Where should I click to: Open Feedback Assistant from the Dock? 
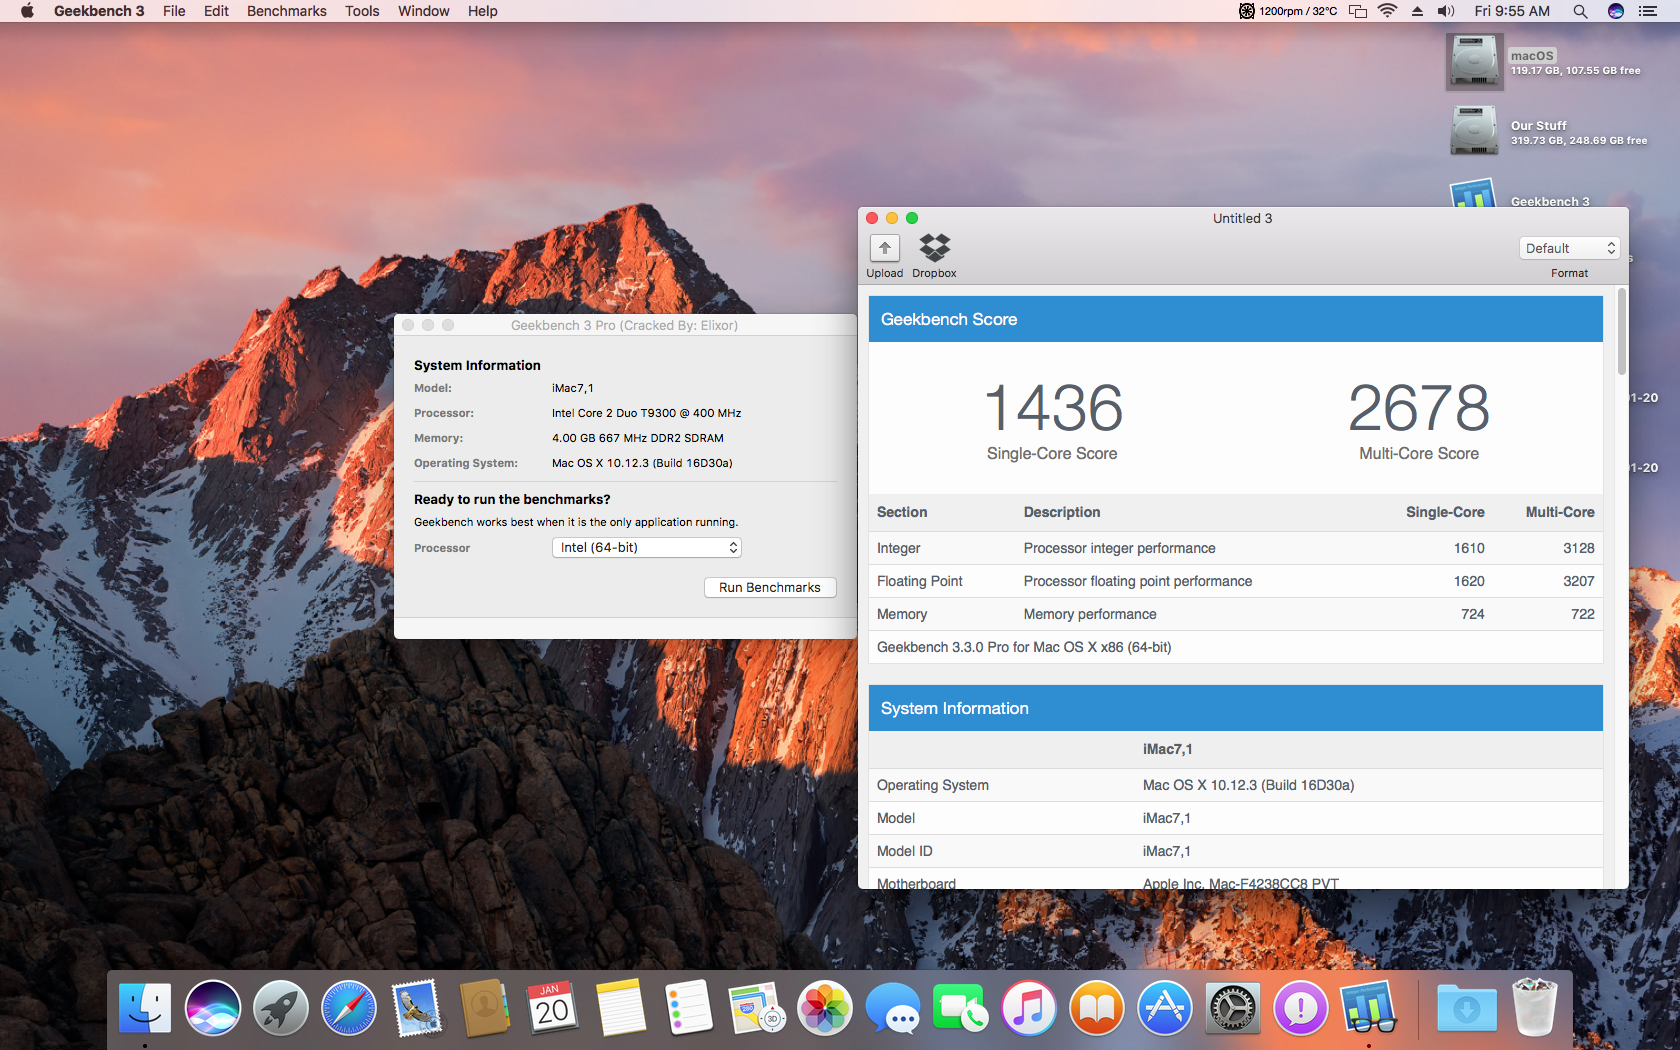coord(1301,1008)
